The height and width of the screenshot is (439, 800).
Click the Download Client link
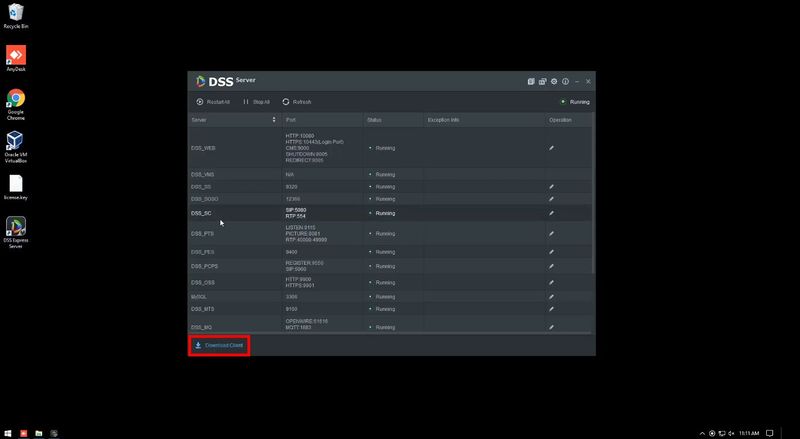point(219,346)
